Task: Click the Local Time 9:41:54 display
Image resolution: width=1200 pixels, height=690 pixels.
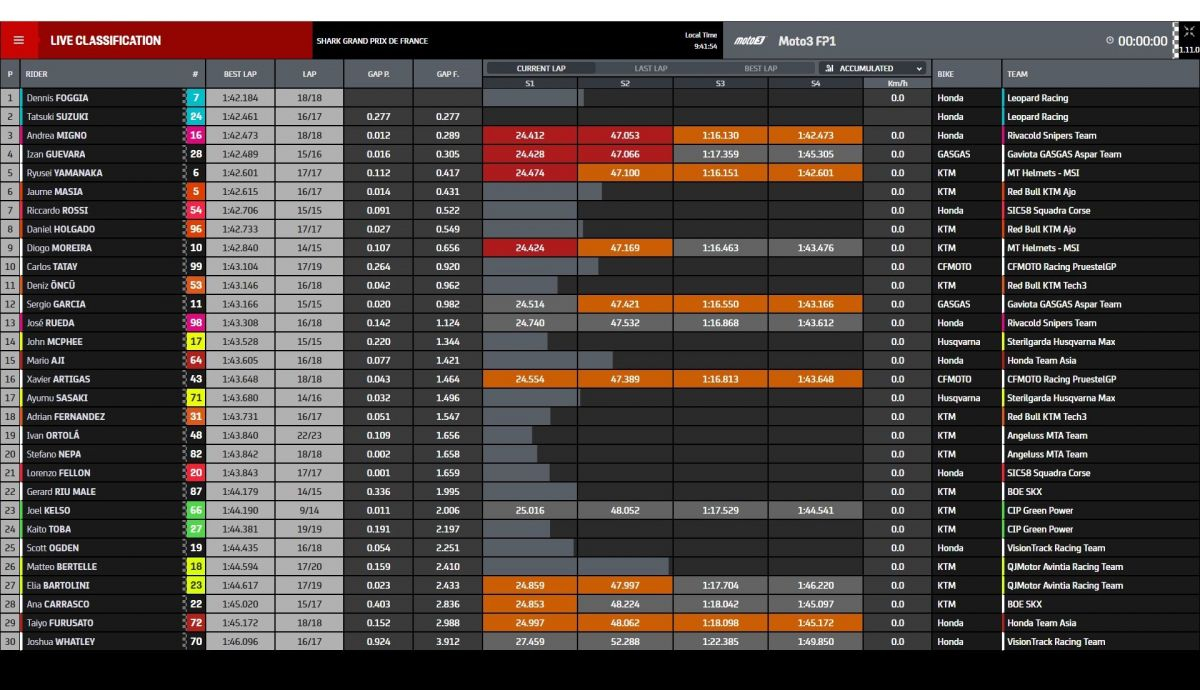Action: point(701,41)
